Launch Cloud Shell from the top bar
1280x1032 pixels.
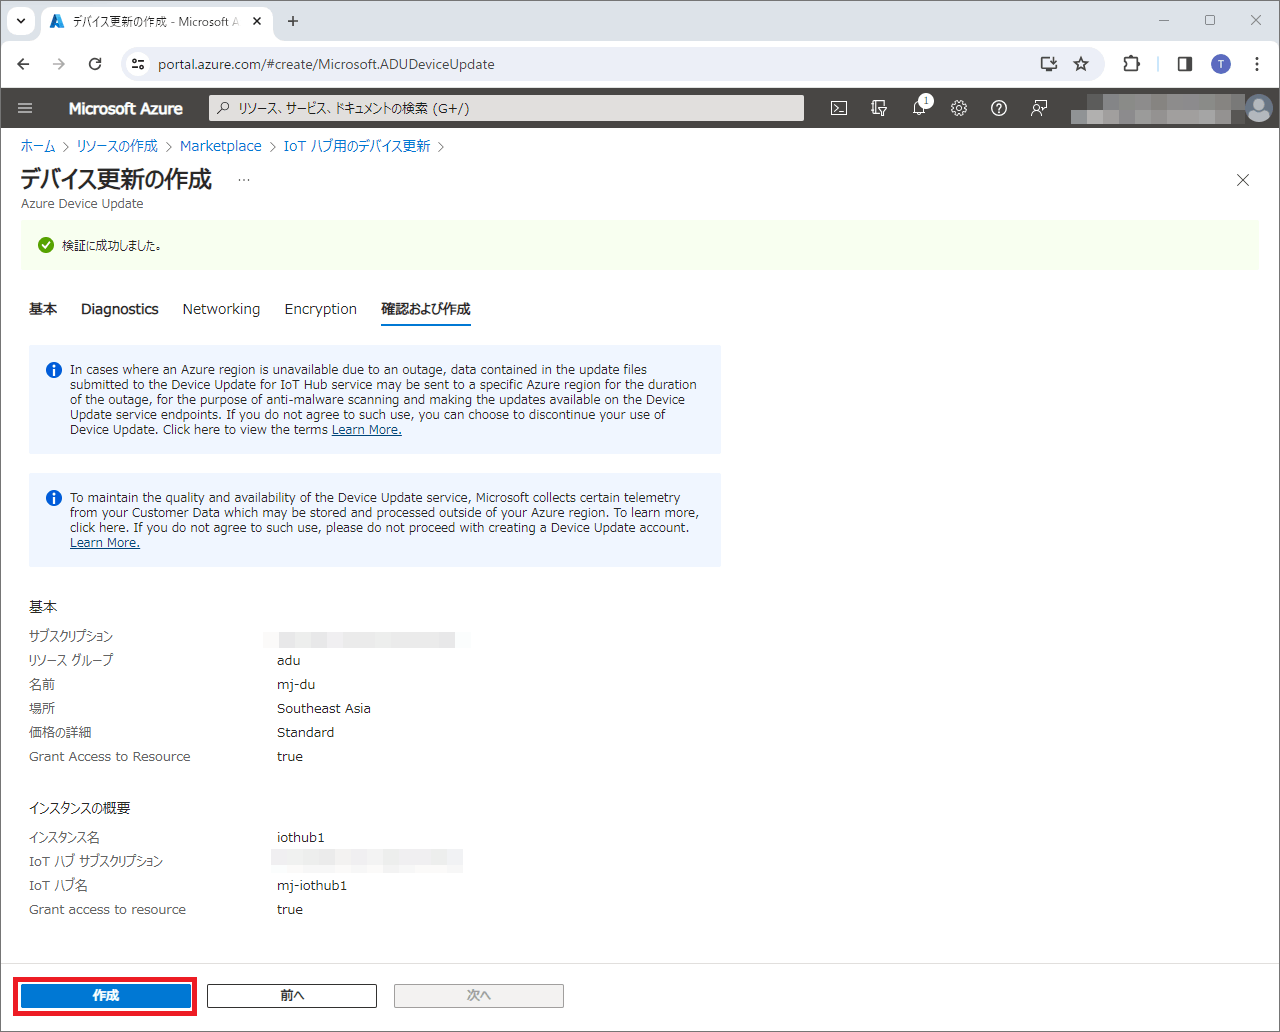[x=839, y=108]
